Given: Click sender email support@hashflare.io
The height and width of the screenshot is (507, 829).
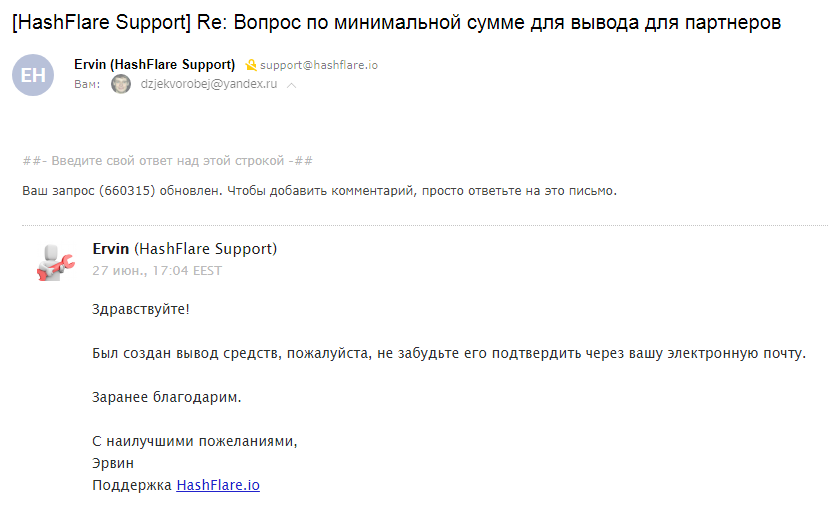Looking at the screenshot, I should pos(319,65).
